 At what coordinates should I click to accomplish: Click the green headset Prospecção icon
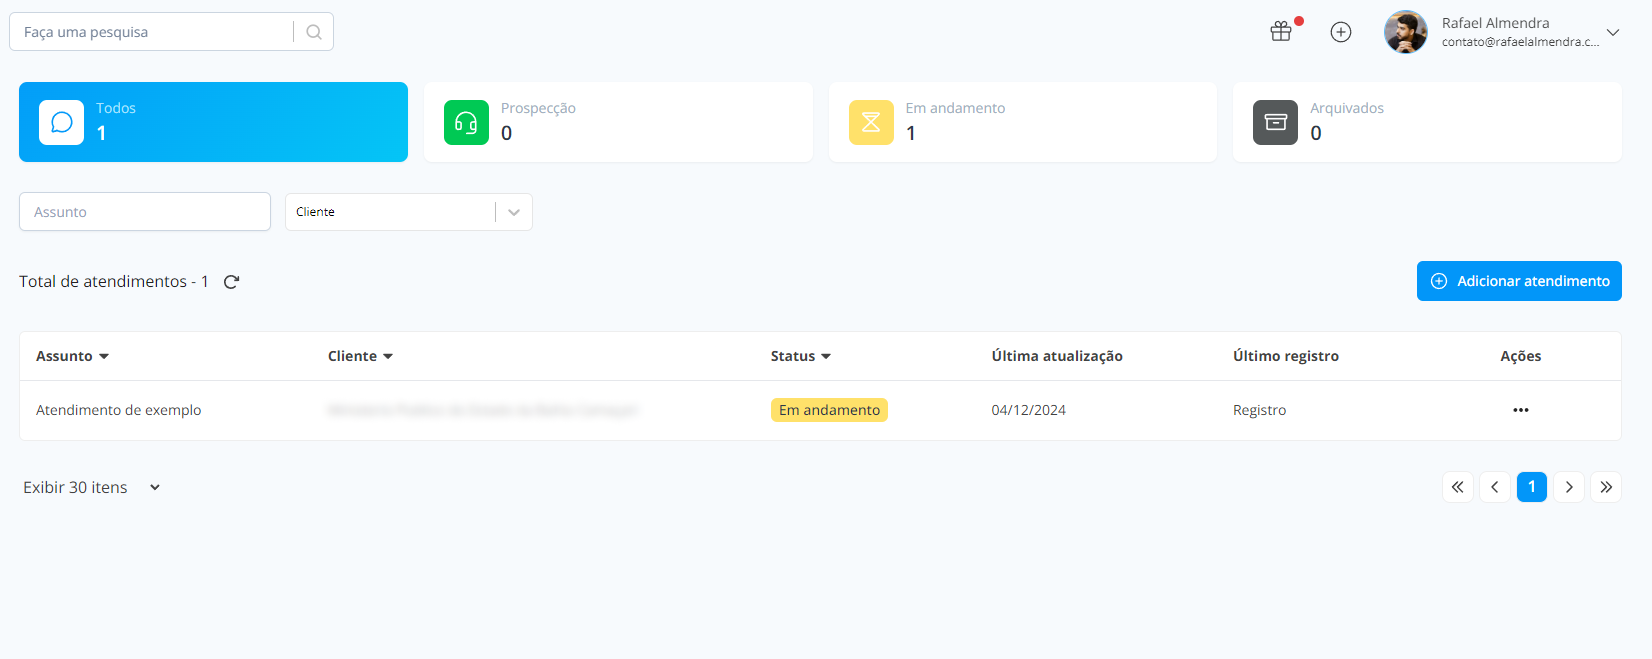click(466, 122)
